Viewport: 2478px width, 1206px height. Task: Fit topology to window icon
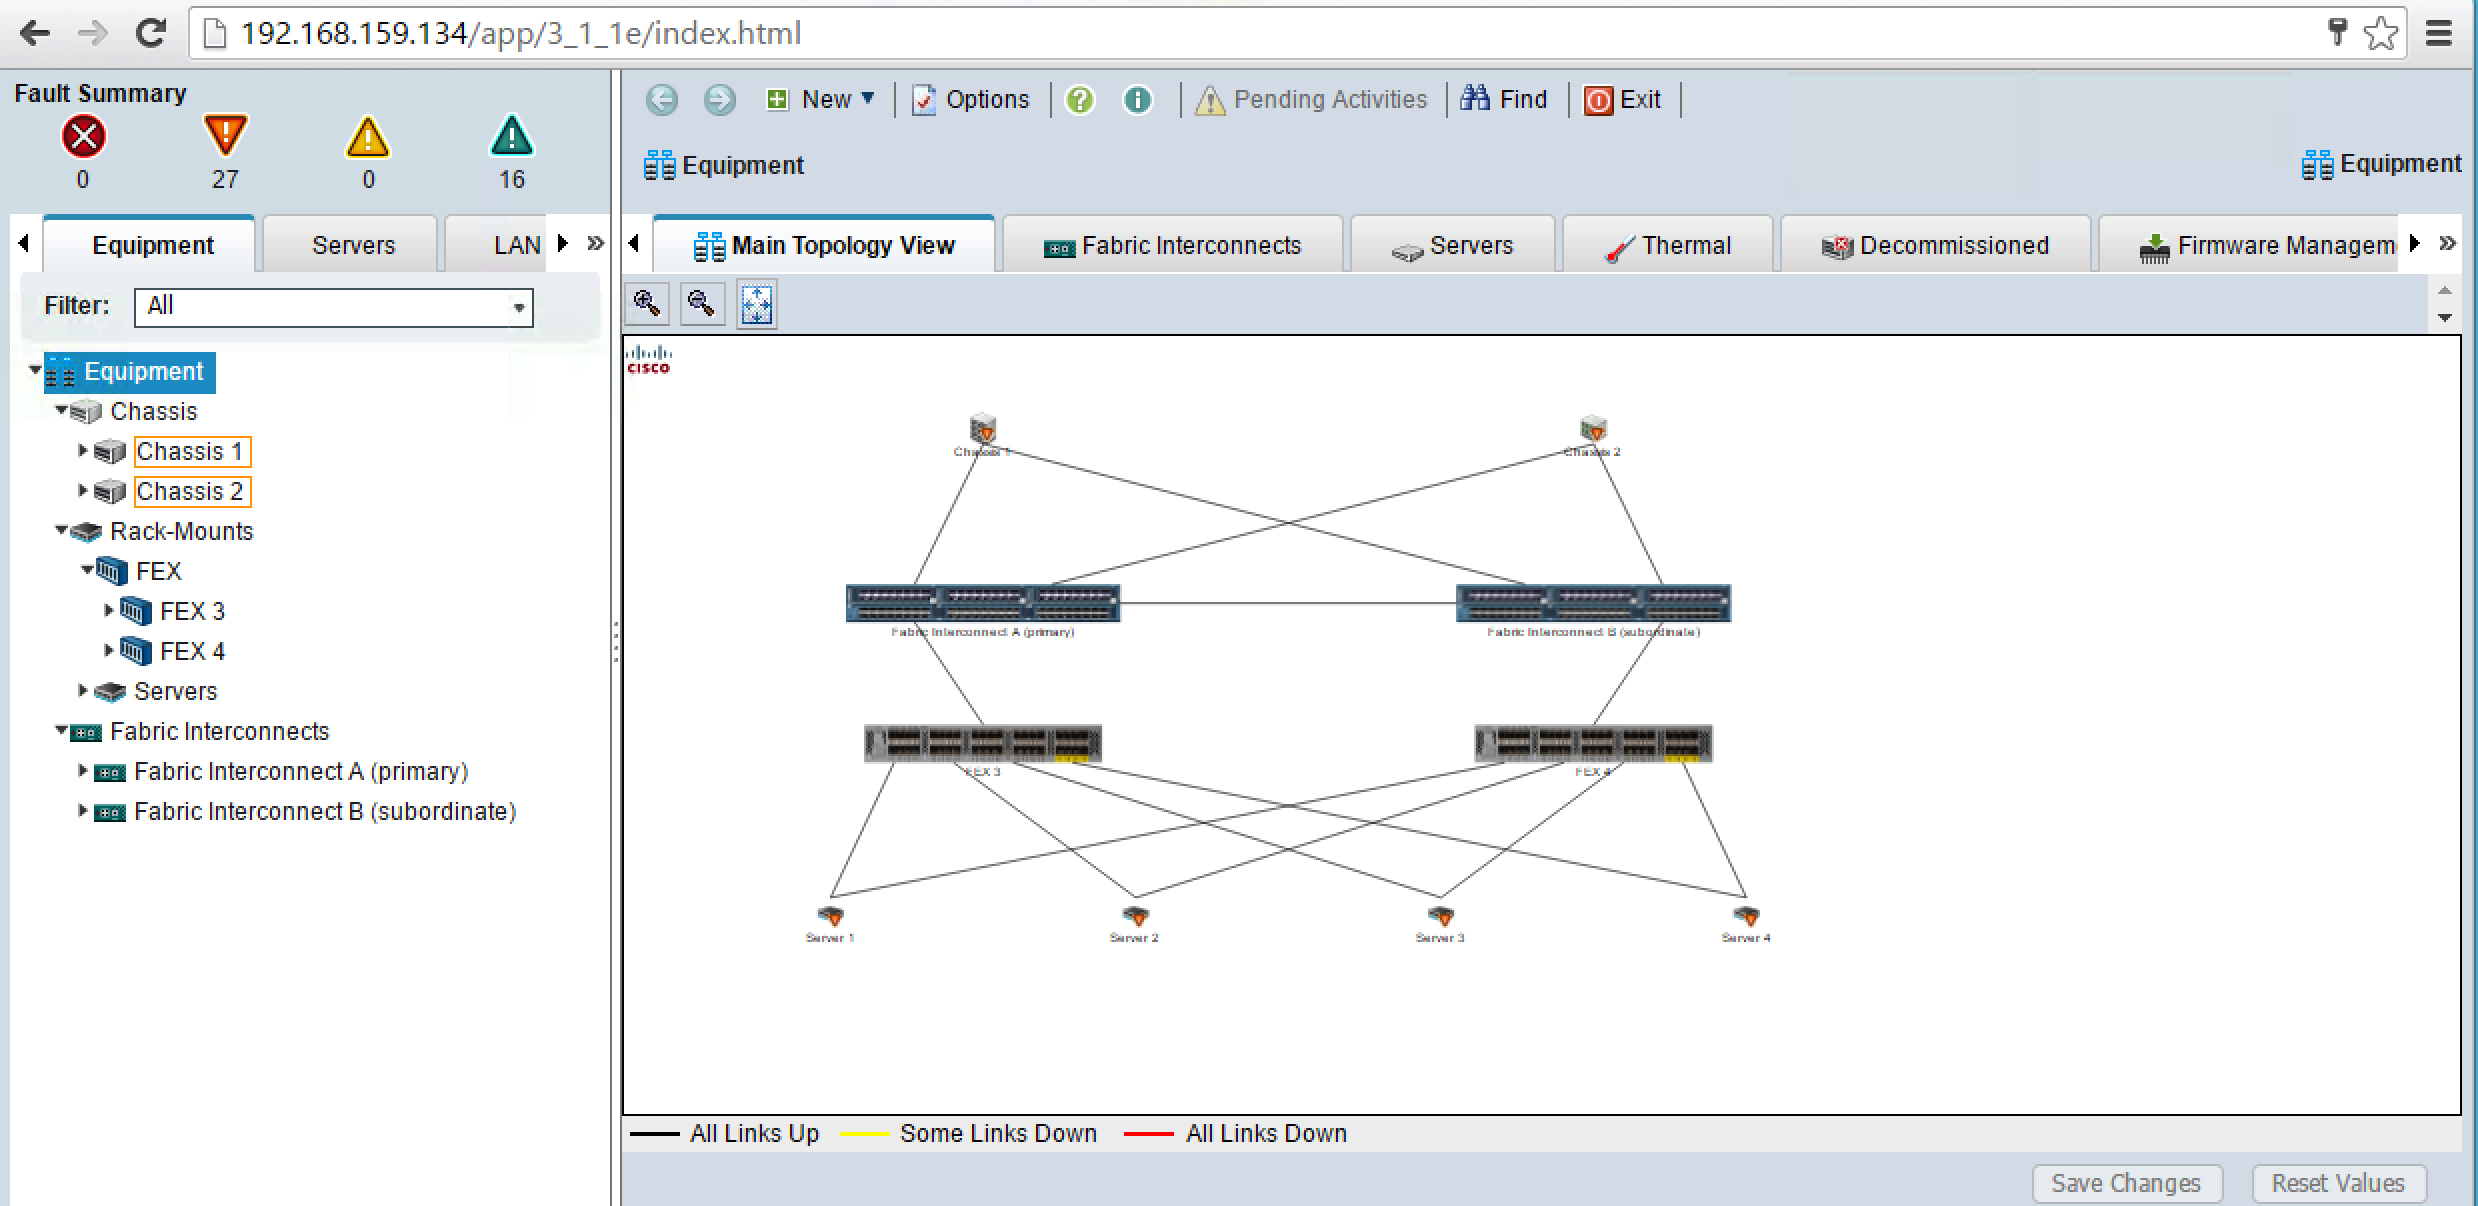tap(757, 304)
